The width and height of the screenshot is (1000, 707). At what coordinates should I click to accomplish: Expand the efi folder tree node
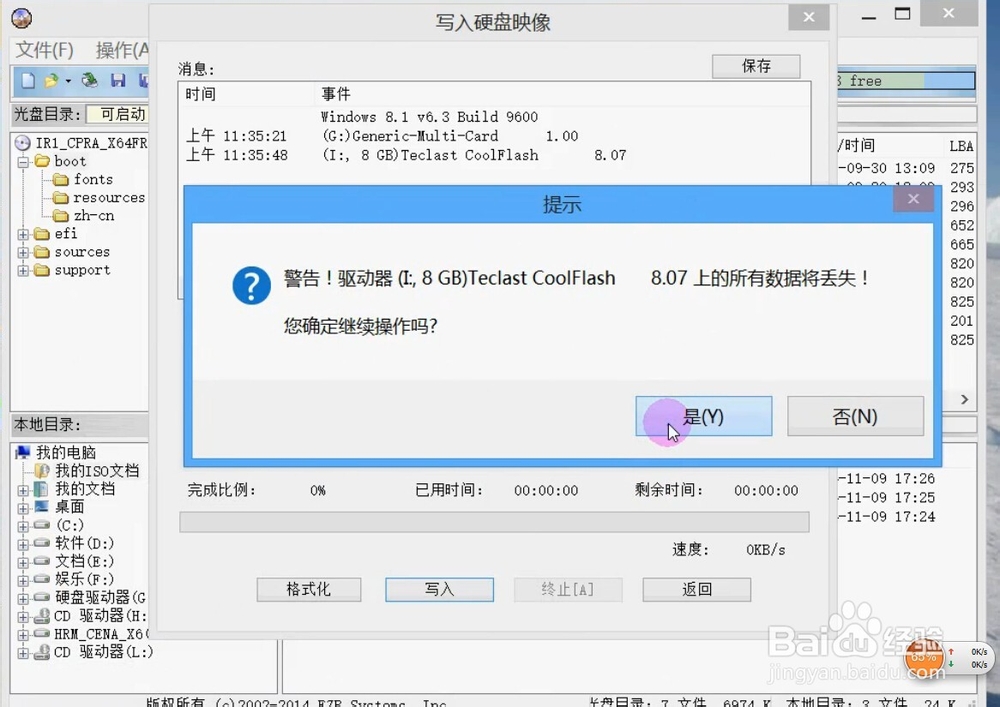click(x=24, y=235)
